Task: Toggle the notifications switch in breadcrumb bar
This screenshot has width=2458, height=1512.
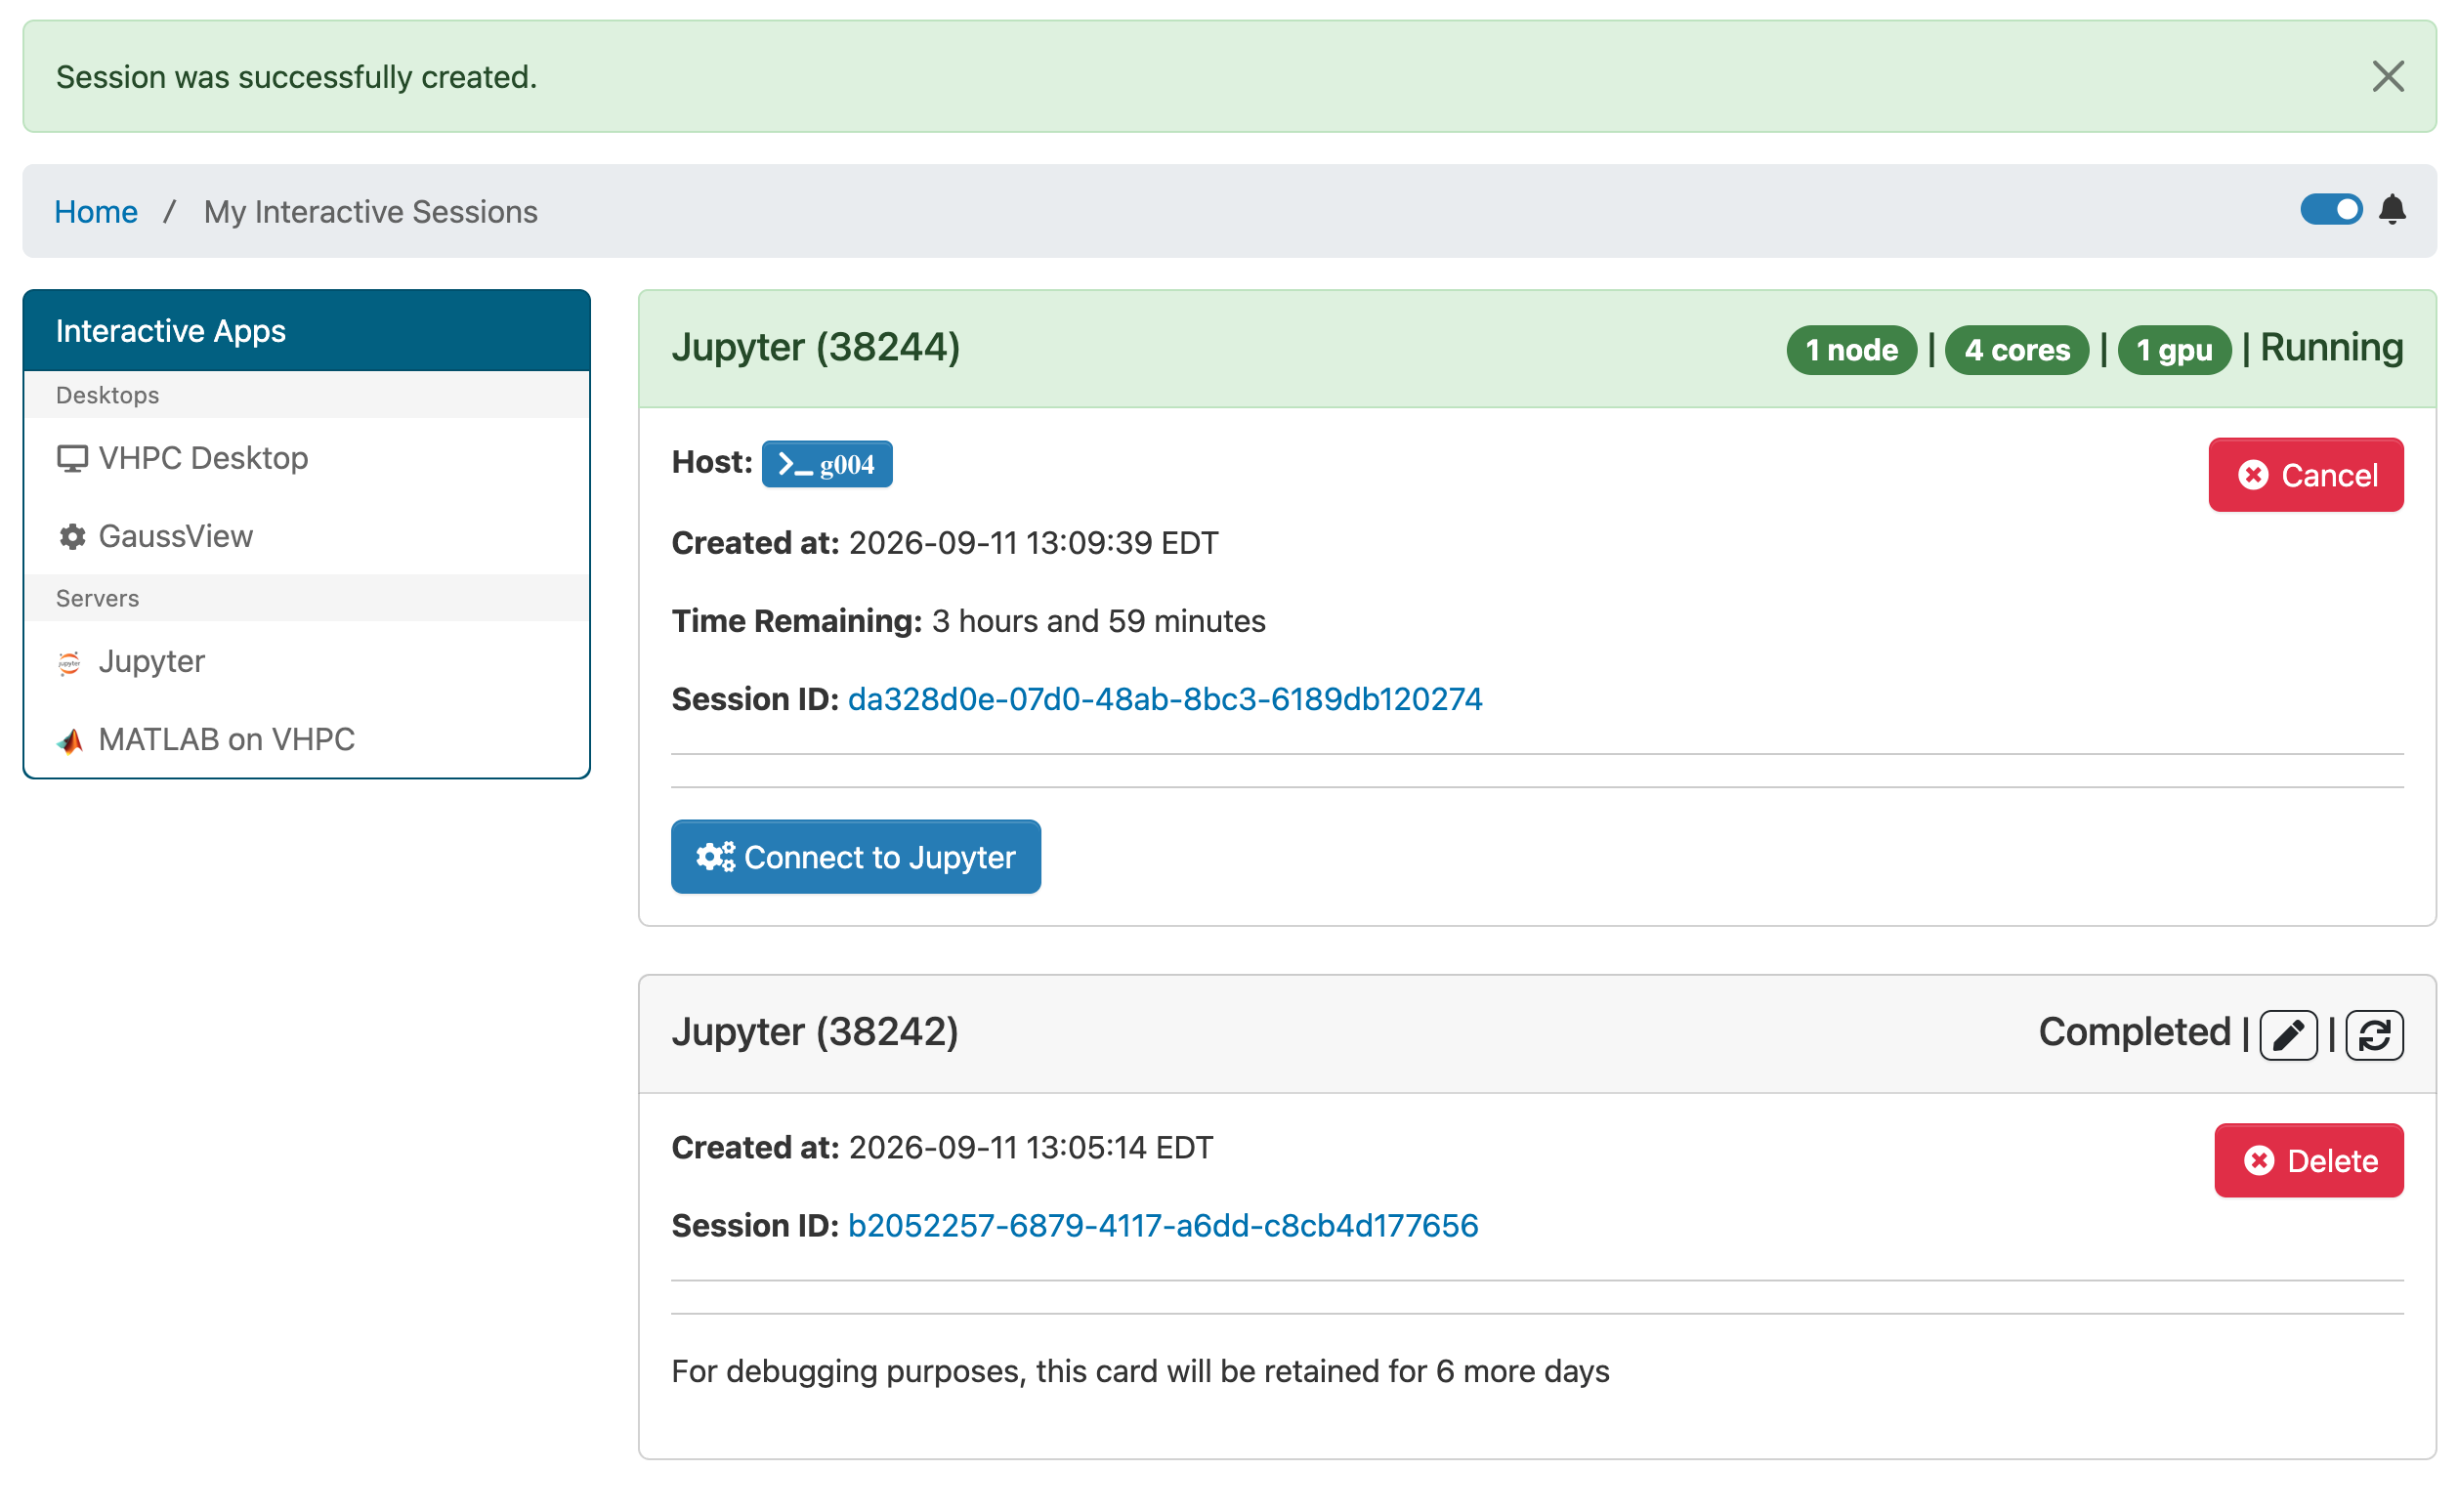Action: [x=2330, y=210]
